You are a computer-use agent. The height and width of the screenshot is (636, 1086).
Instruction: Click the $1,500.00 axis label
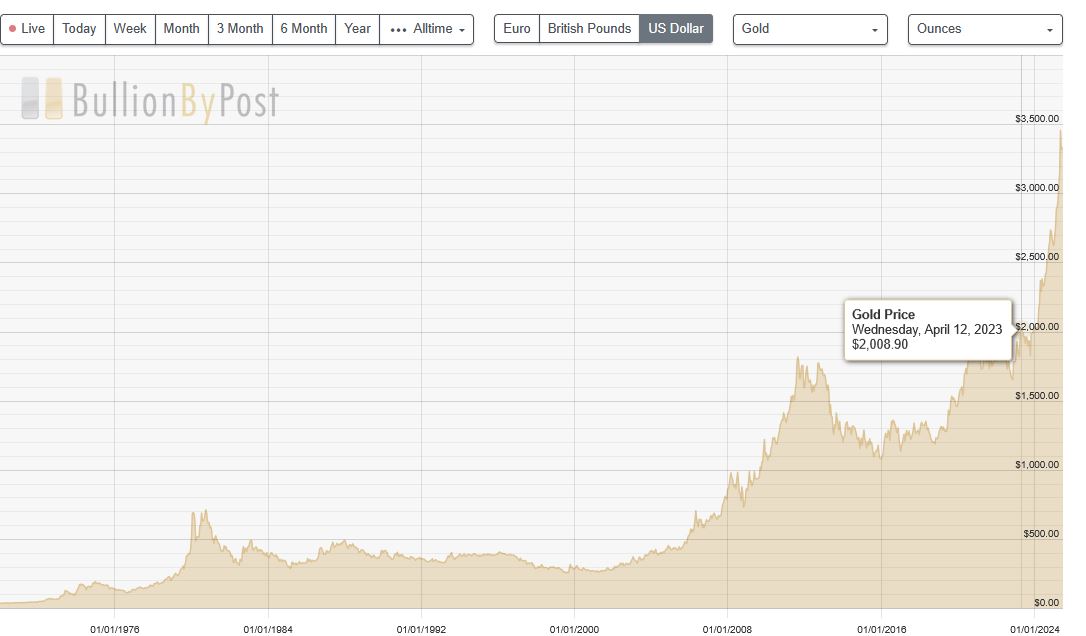tap(1037, 396)
